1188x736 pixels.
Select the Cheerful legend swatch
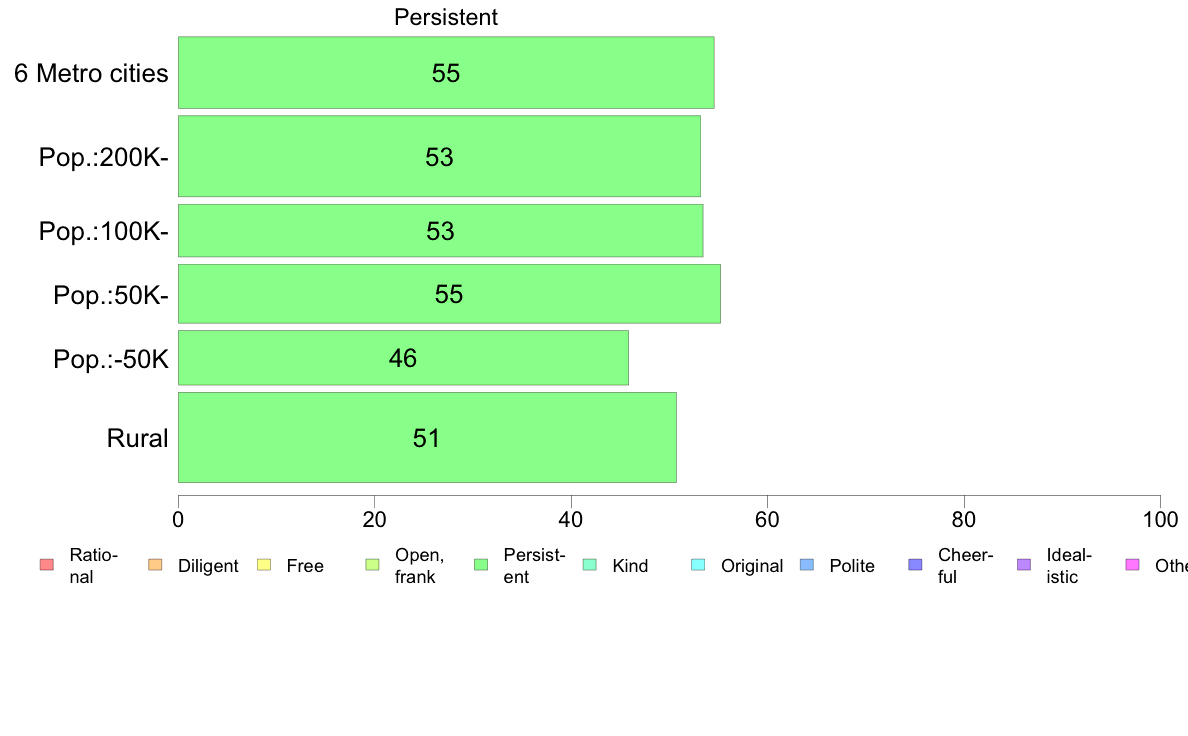[915, 565]
